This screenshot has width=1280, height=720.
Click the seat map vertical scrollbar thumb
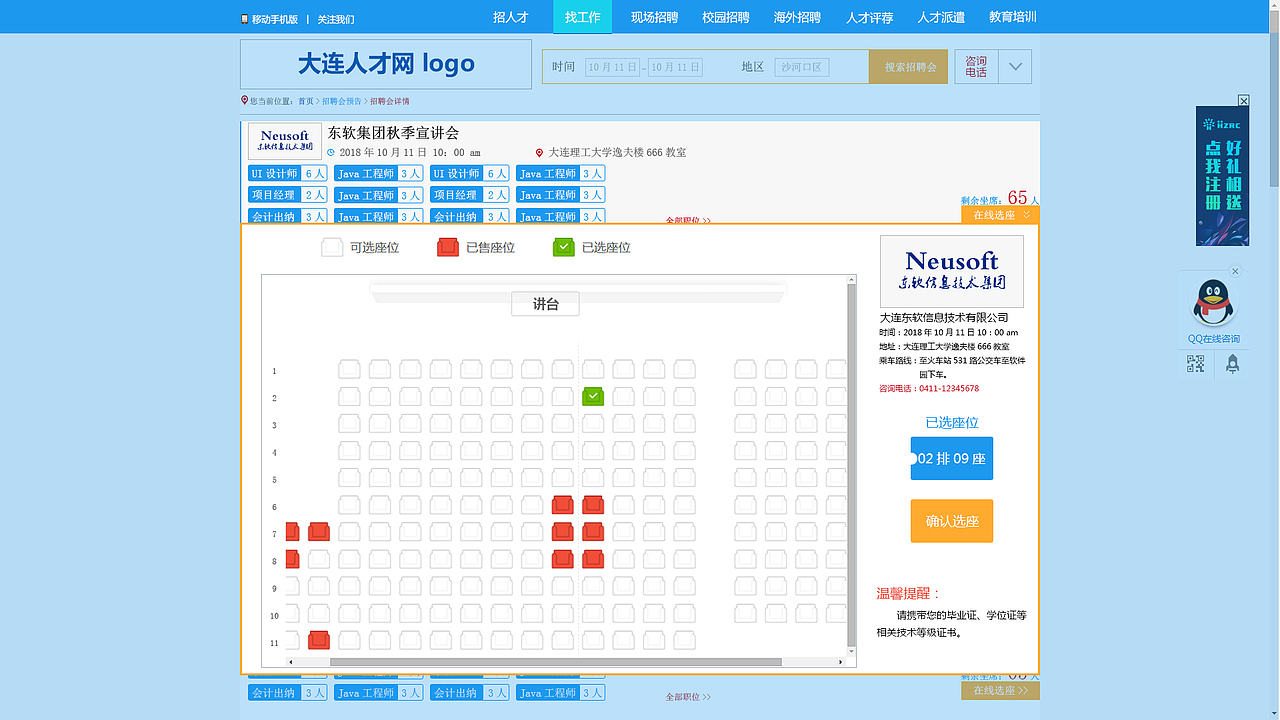852,465
